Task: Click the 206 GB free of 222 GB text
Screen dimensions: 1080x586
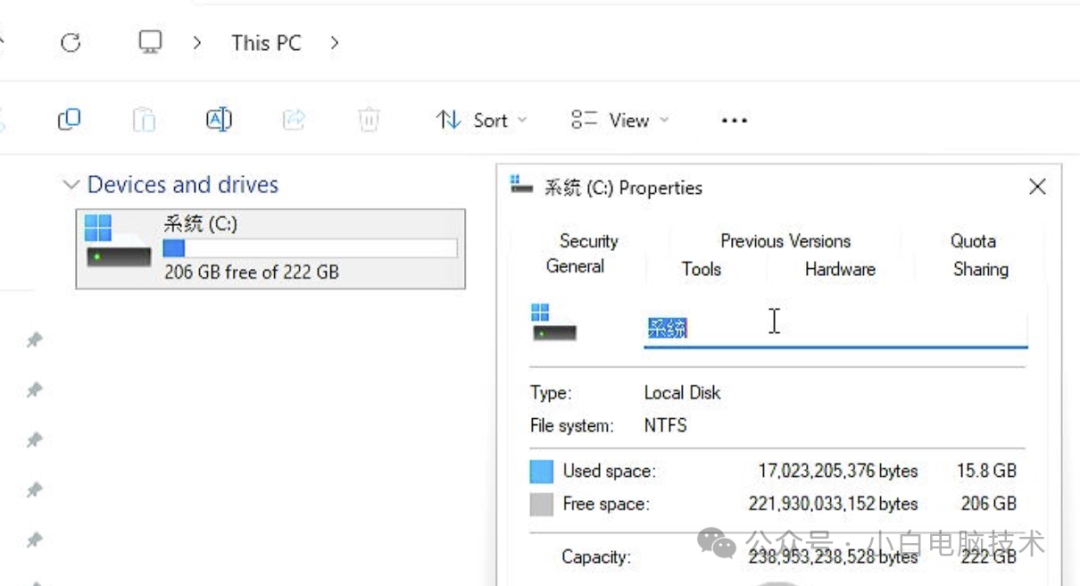Action: point(251,272)
